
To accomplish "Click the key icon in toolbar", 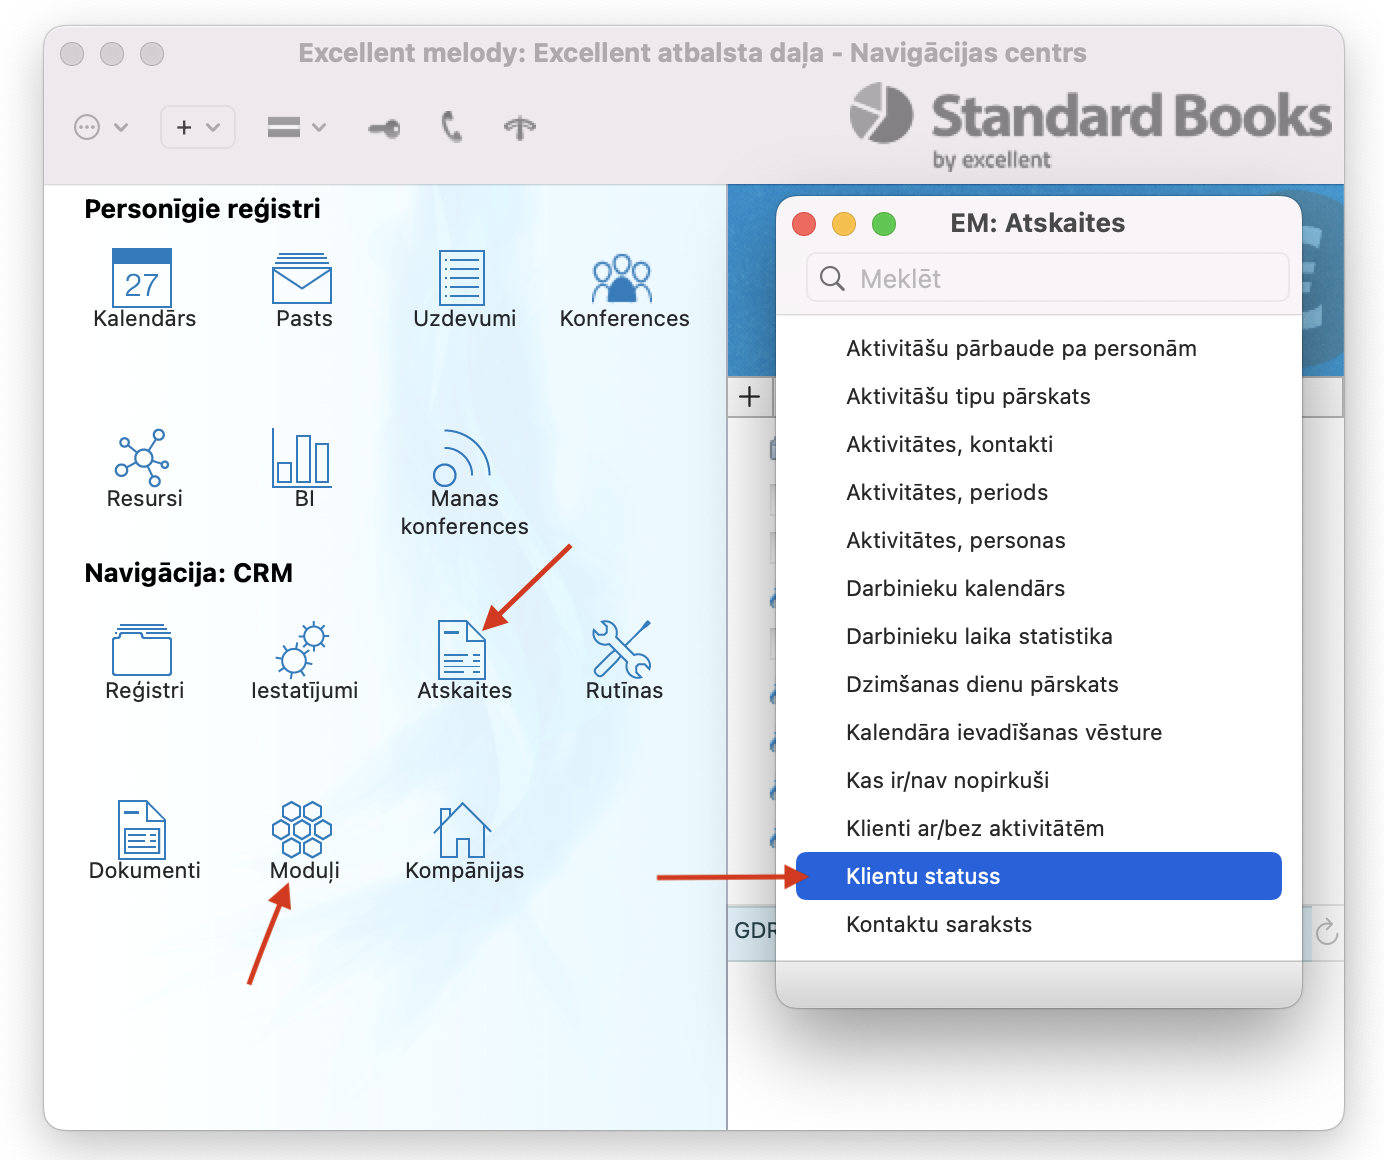I will pyautogui.click(x=384, y=128).
